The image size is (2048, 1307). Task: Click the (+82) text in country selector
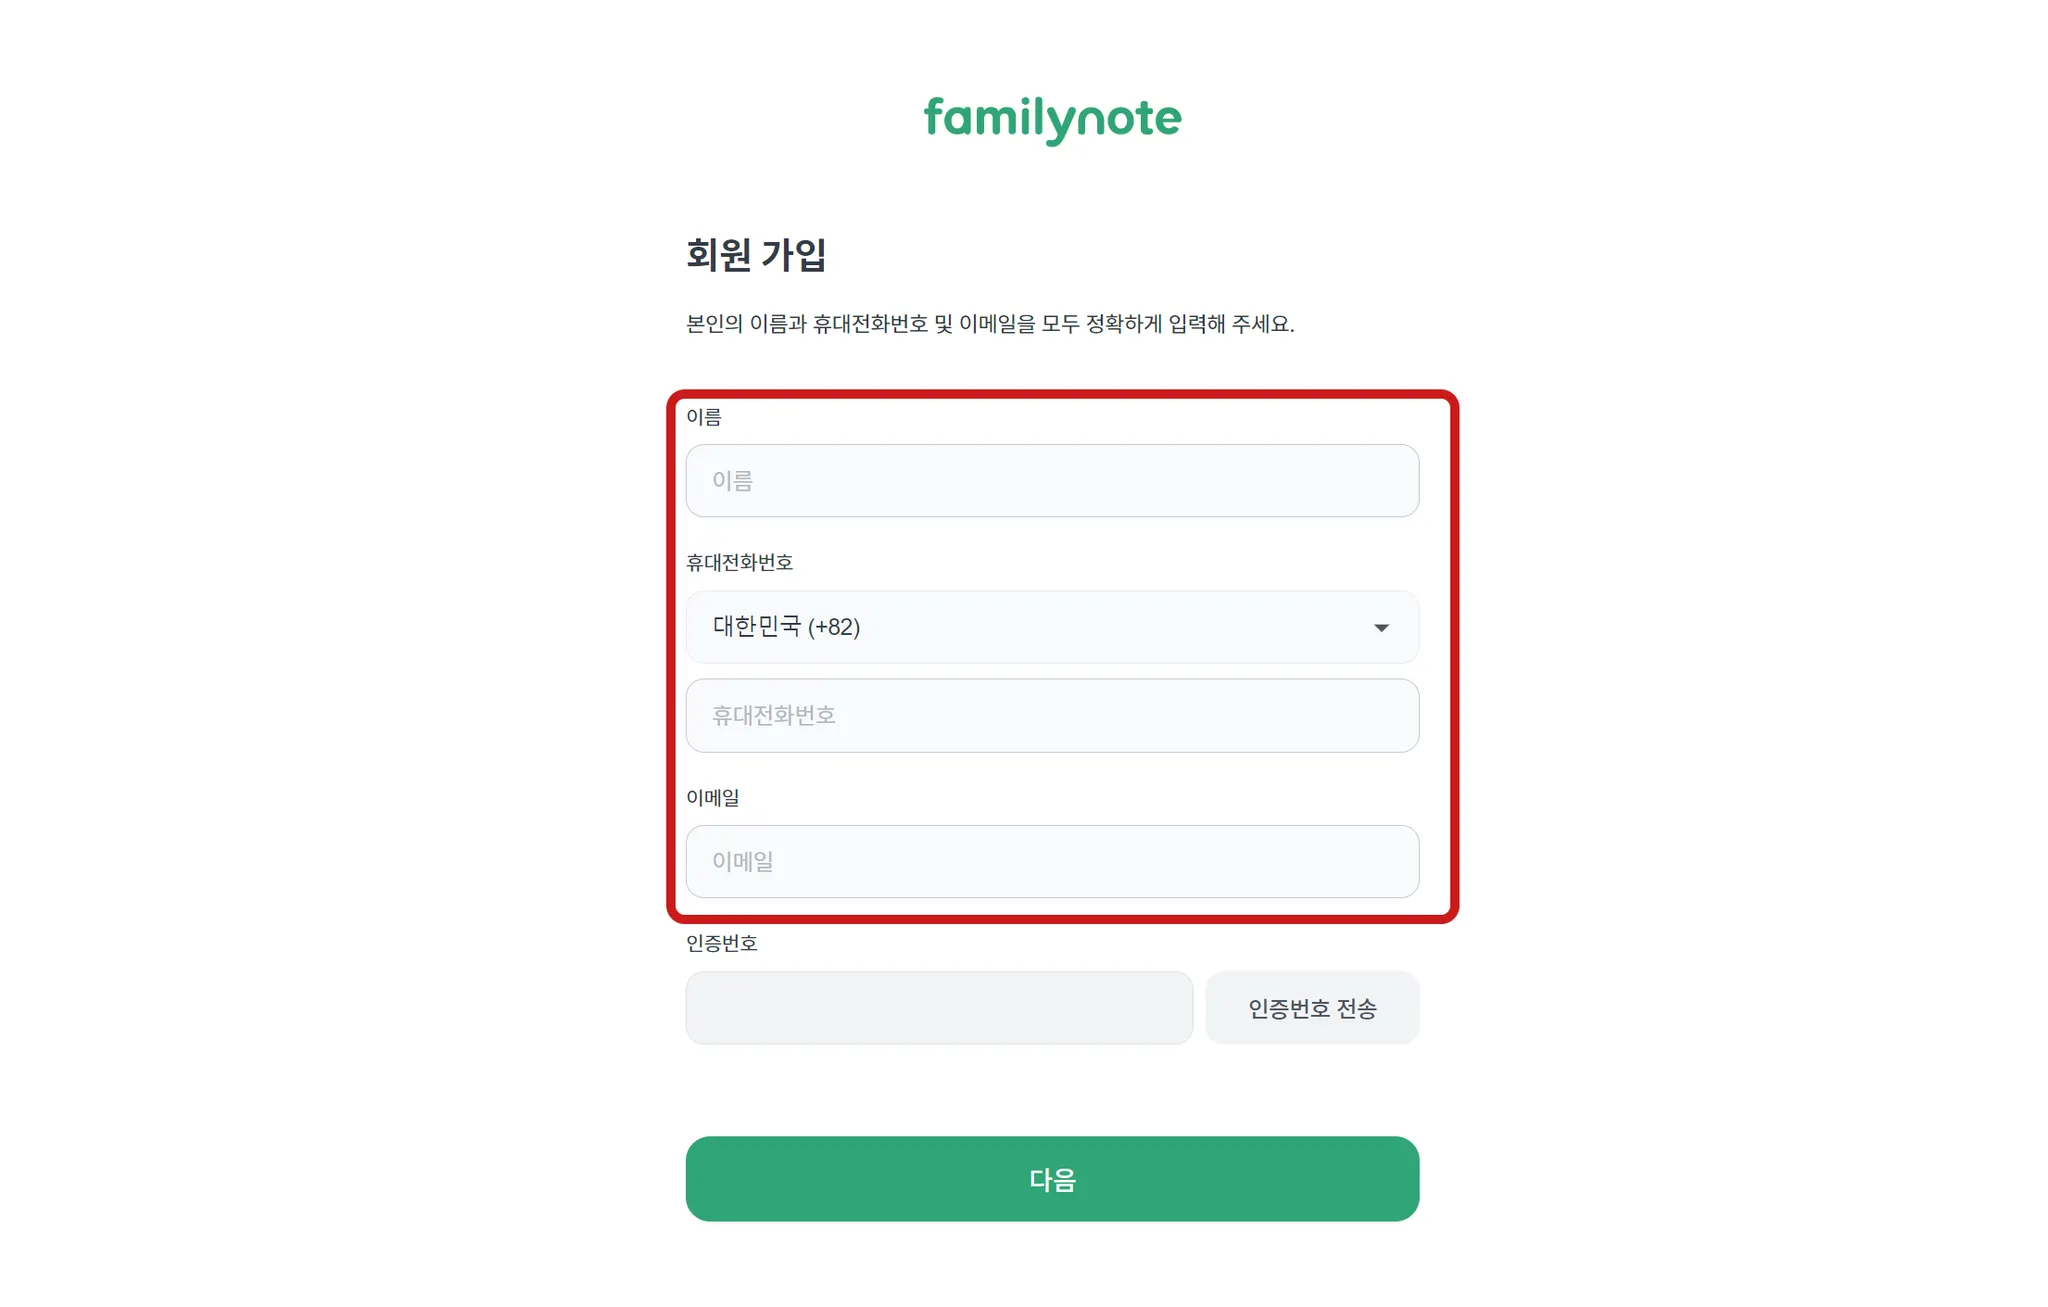click(834, 627)
